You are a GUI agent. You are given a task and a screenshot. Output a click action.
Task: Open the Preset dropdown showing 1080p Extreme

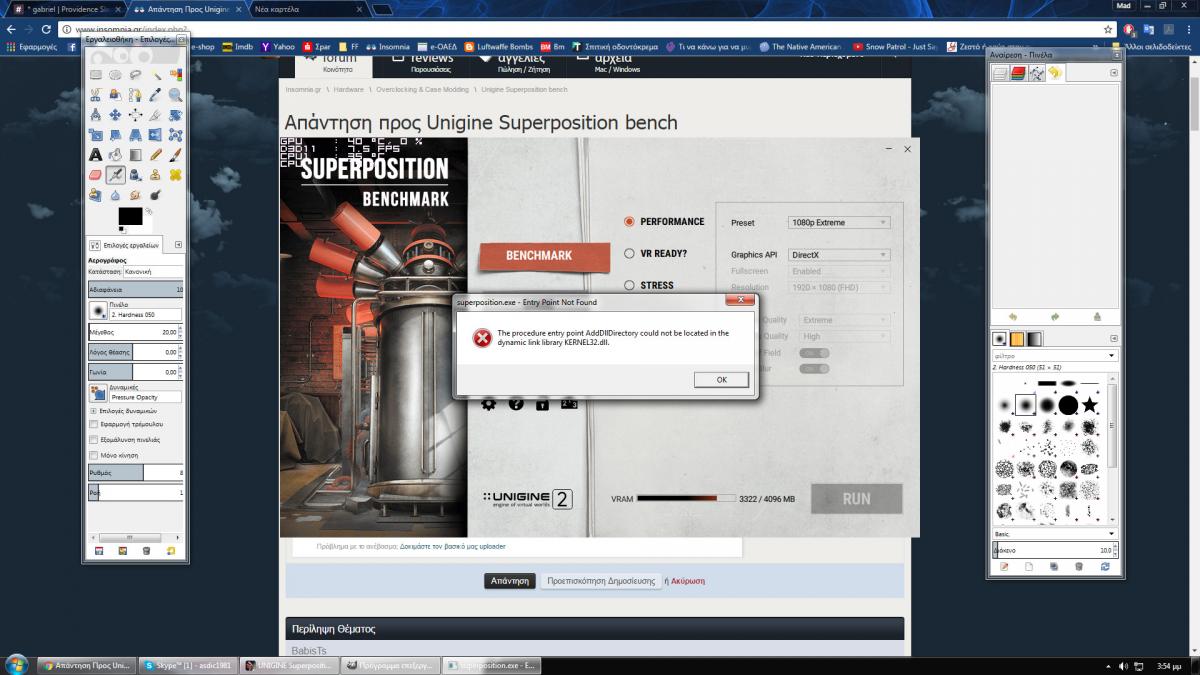pos(838,222)
